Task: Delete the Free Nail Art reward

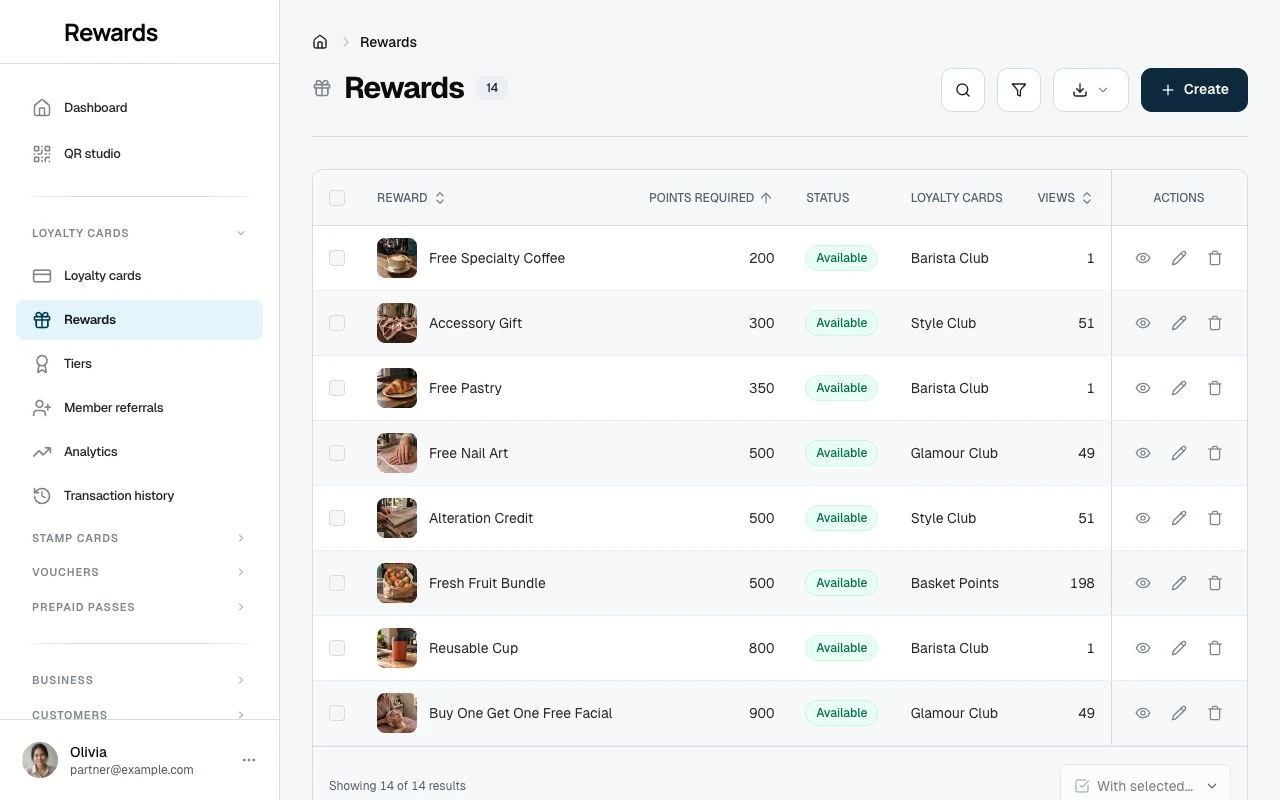Action: coord(1215,453)
